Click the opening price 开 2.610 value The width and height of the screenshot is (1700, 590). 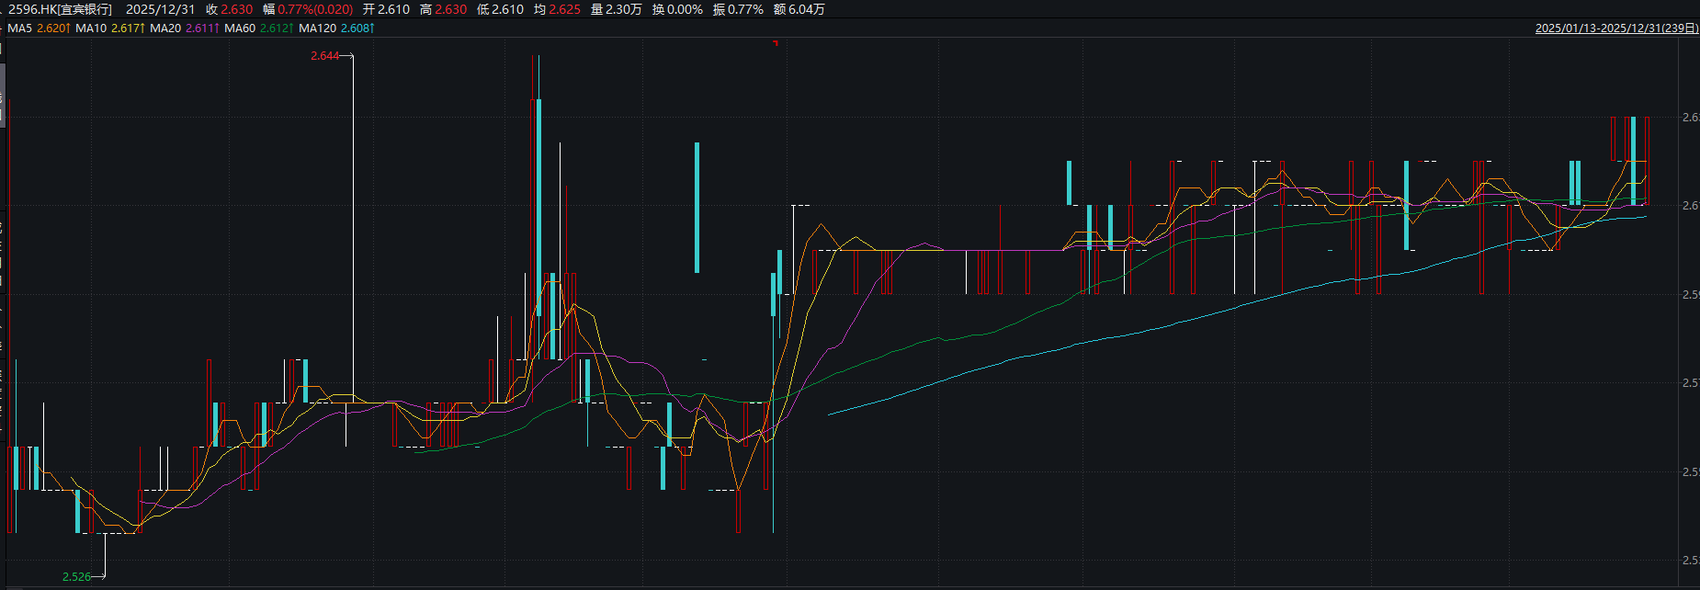point(386,9)
